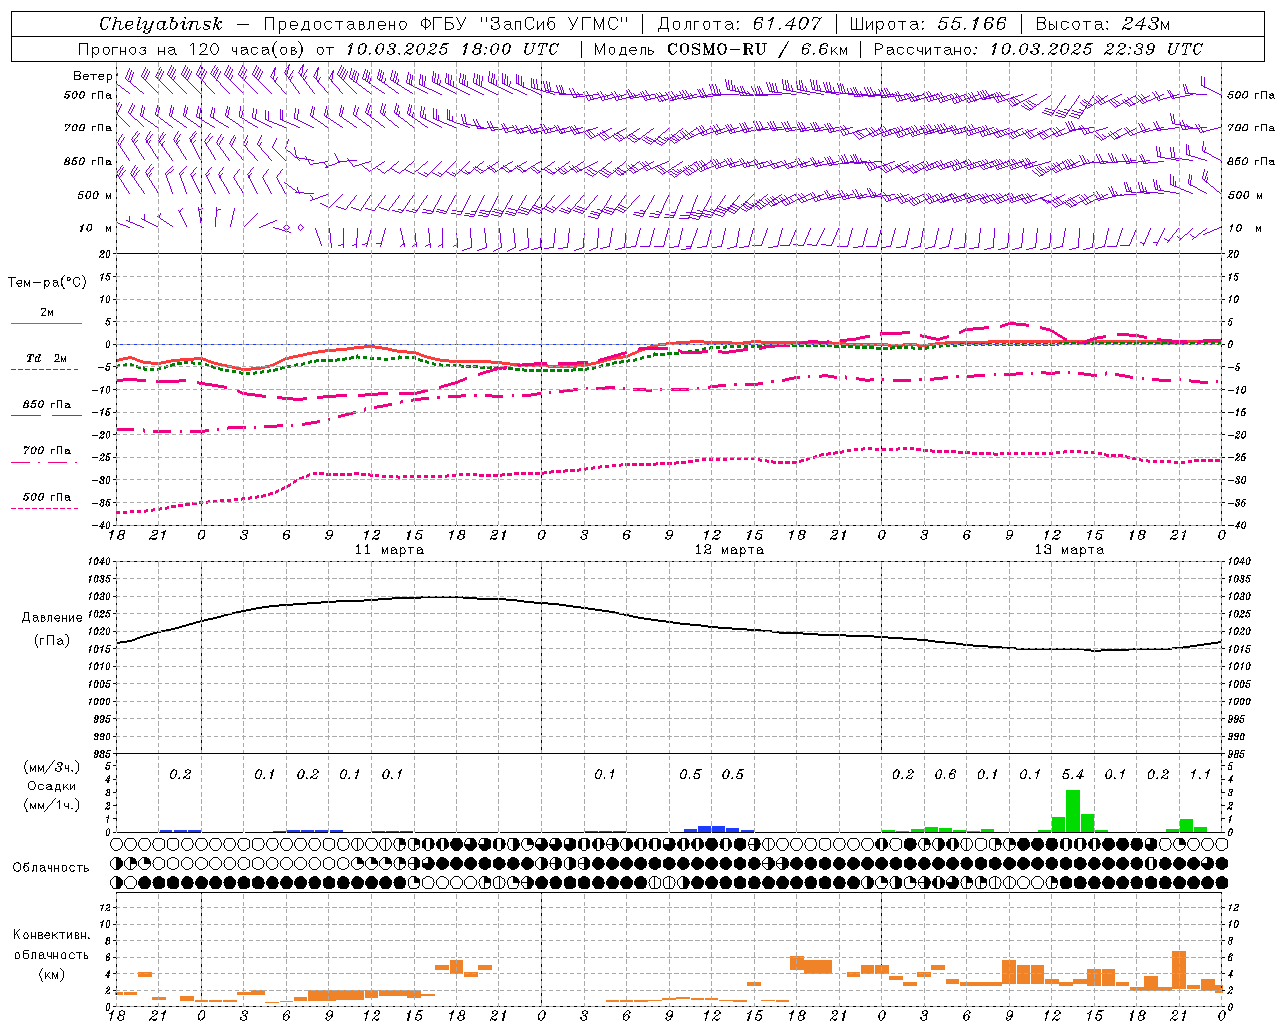Click the 'Ветер' wind panel label

92,76
